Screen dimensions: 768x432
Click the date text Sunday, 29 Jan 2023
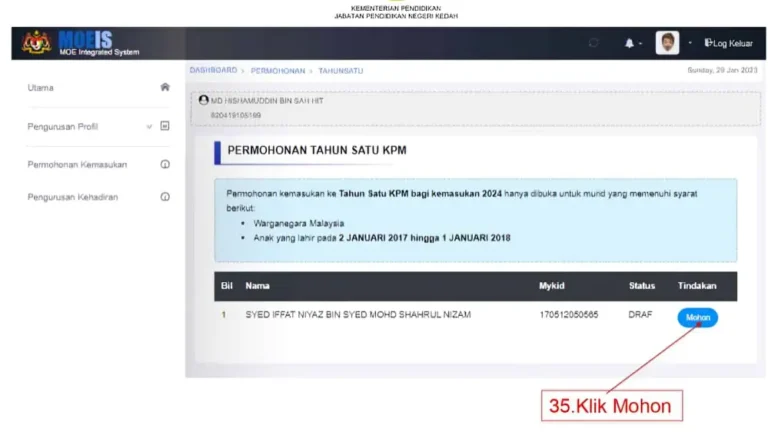coord(722,70)
